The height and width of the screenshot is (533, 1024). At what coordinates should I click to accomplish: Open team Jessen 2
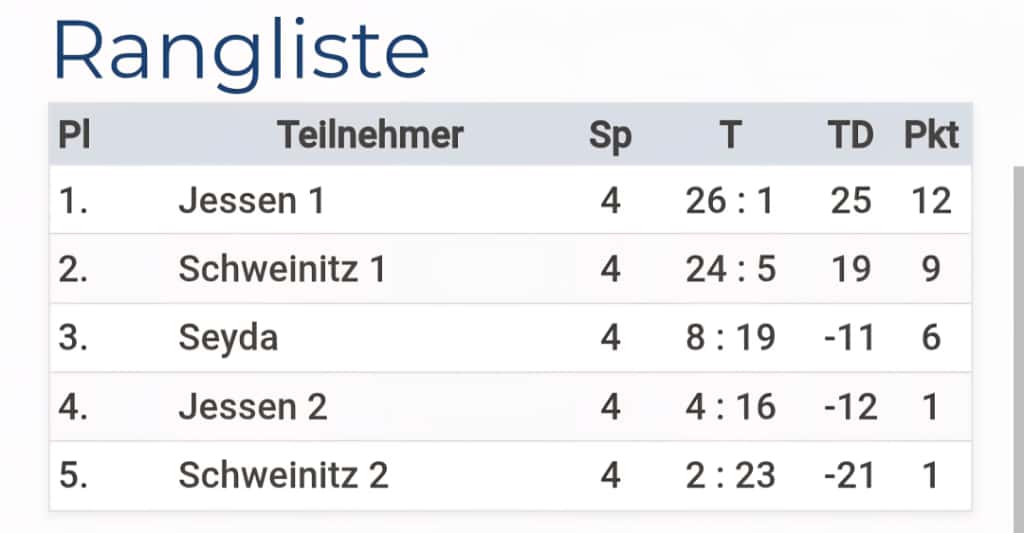point(252,407)
